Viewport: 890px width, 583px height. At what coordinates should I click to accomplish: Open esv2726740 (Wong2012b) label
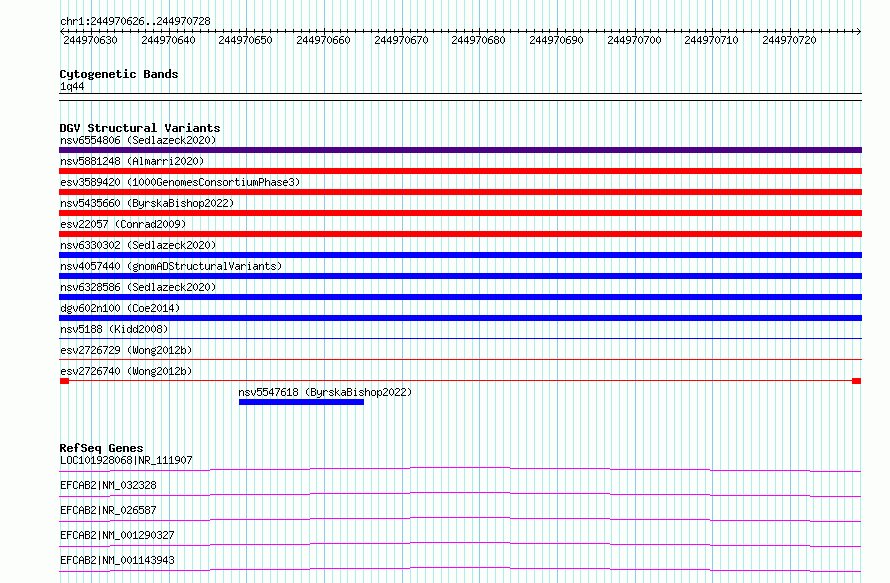(x=126, y=371)
